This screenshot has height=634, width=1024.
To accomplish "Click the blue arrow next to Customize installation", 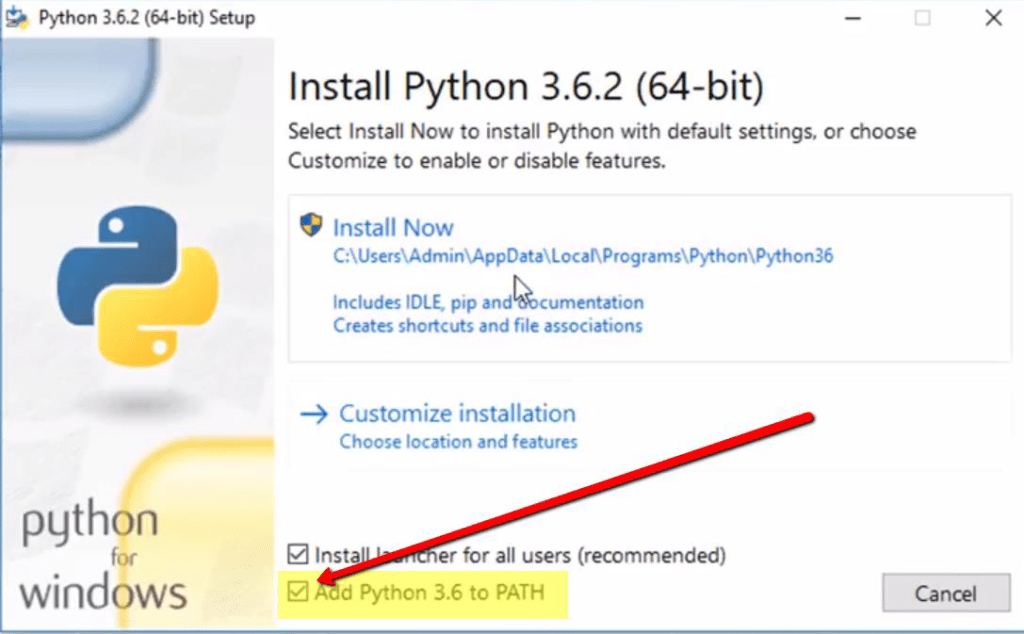I will tap(313, 414).
